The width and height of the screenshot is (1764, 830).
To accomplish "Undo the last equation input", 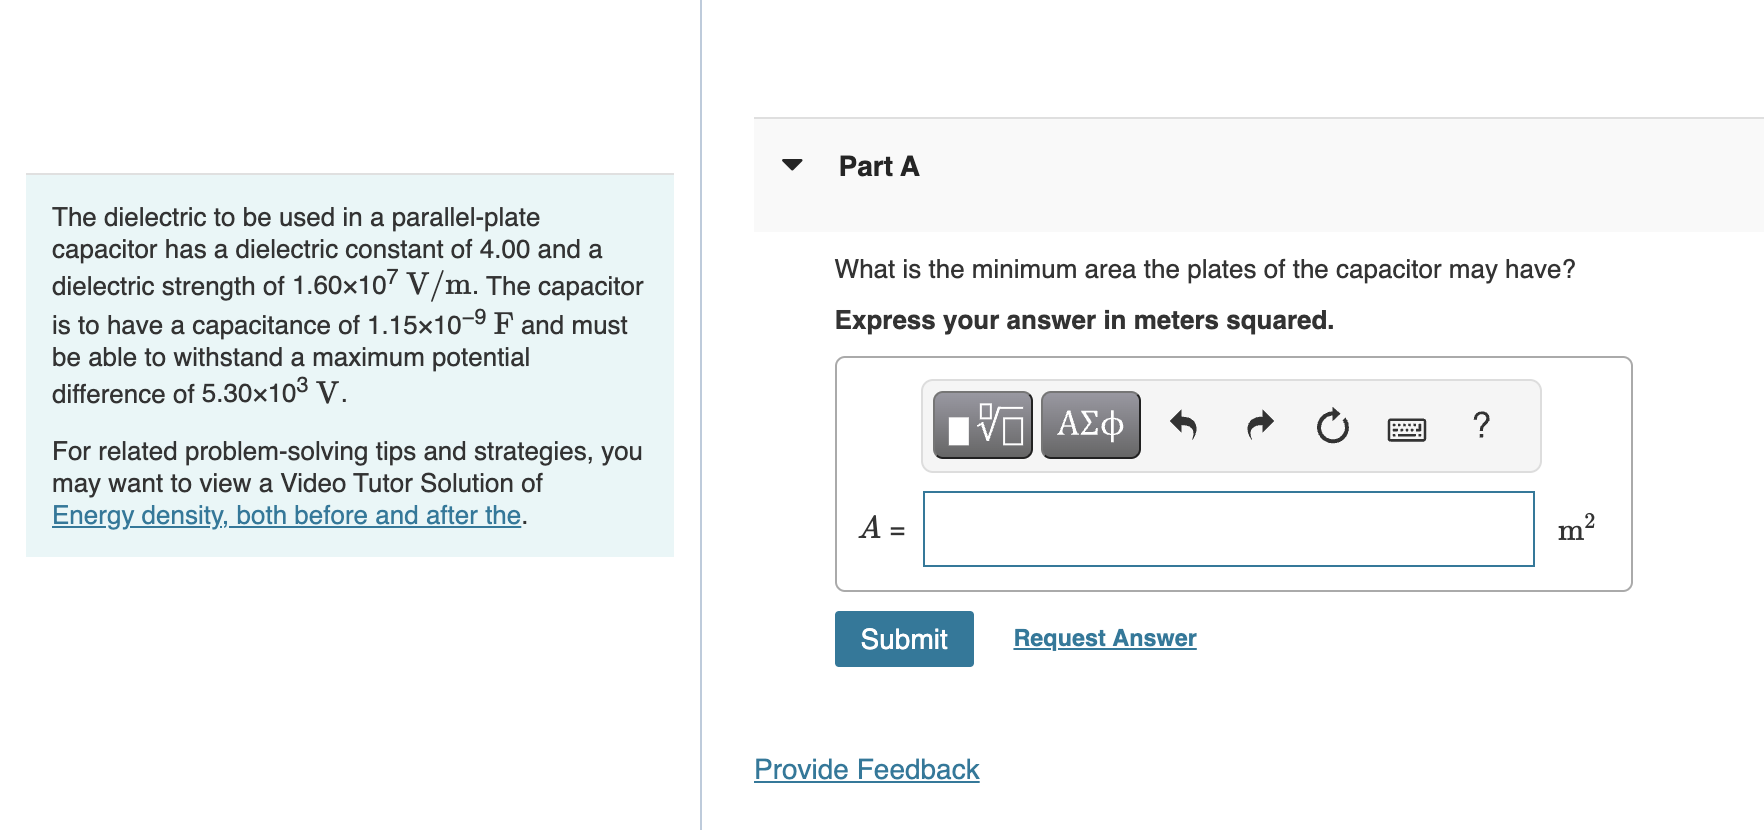I will pyautogui.click(x=1185, y=424).
